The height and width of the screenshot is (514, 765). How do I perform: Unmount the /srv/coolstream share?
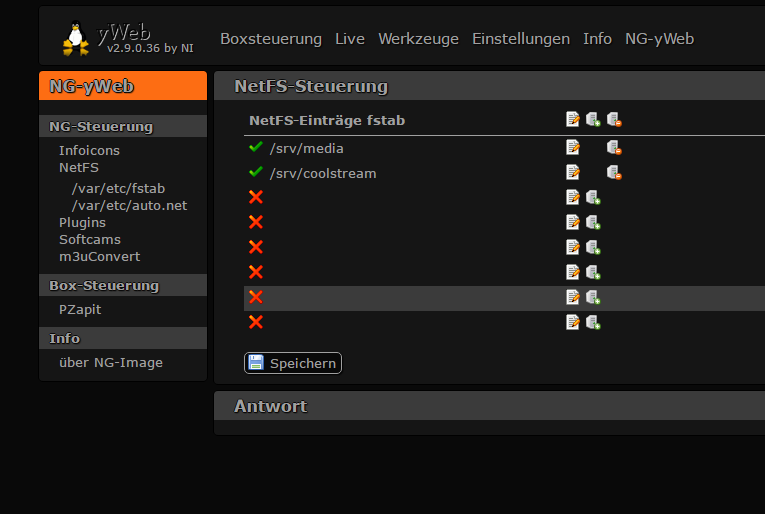click(x=614, y=173)
